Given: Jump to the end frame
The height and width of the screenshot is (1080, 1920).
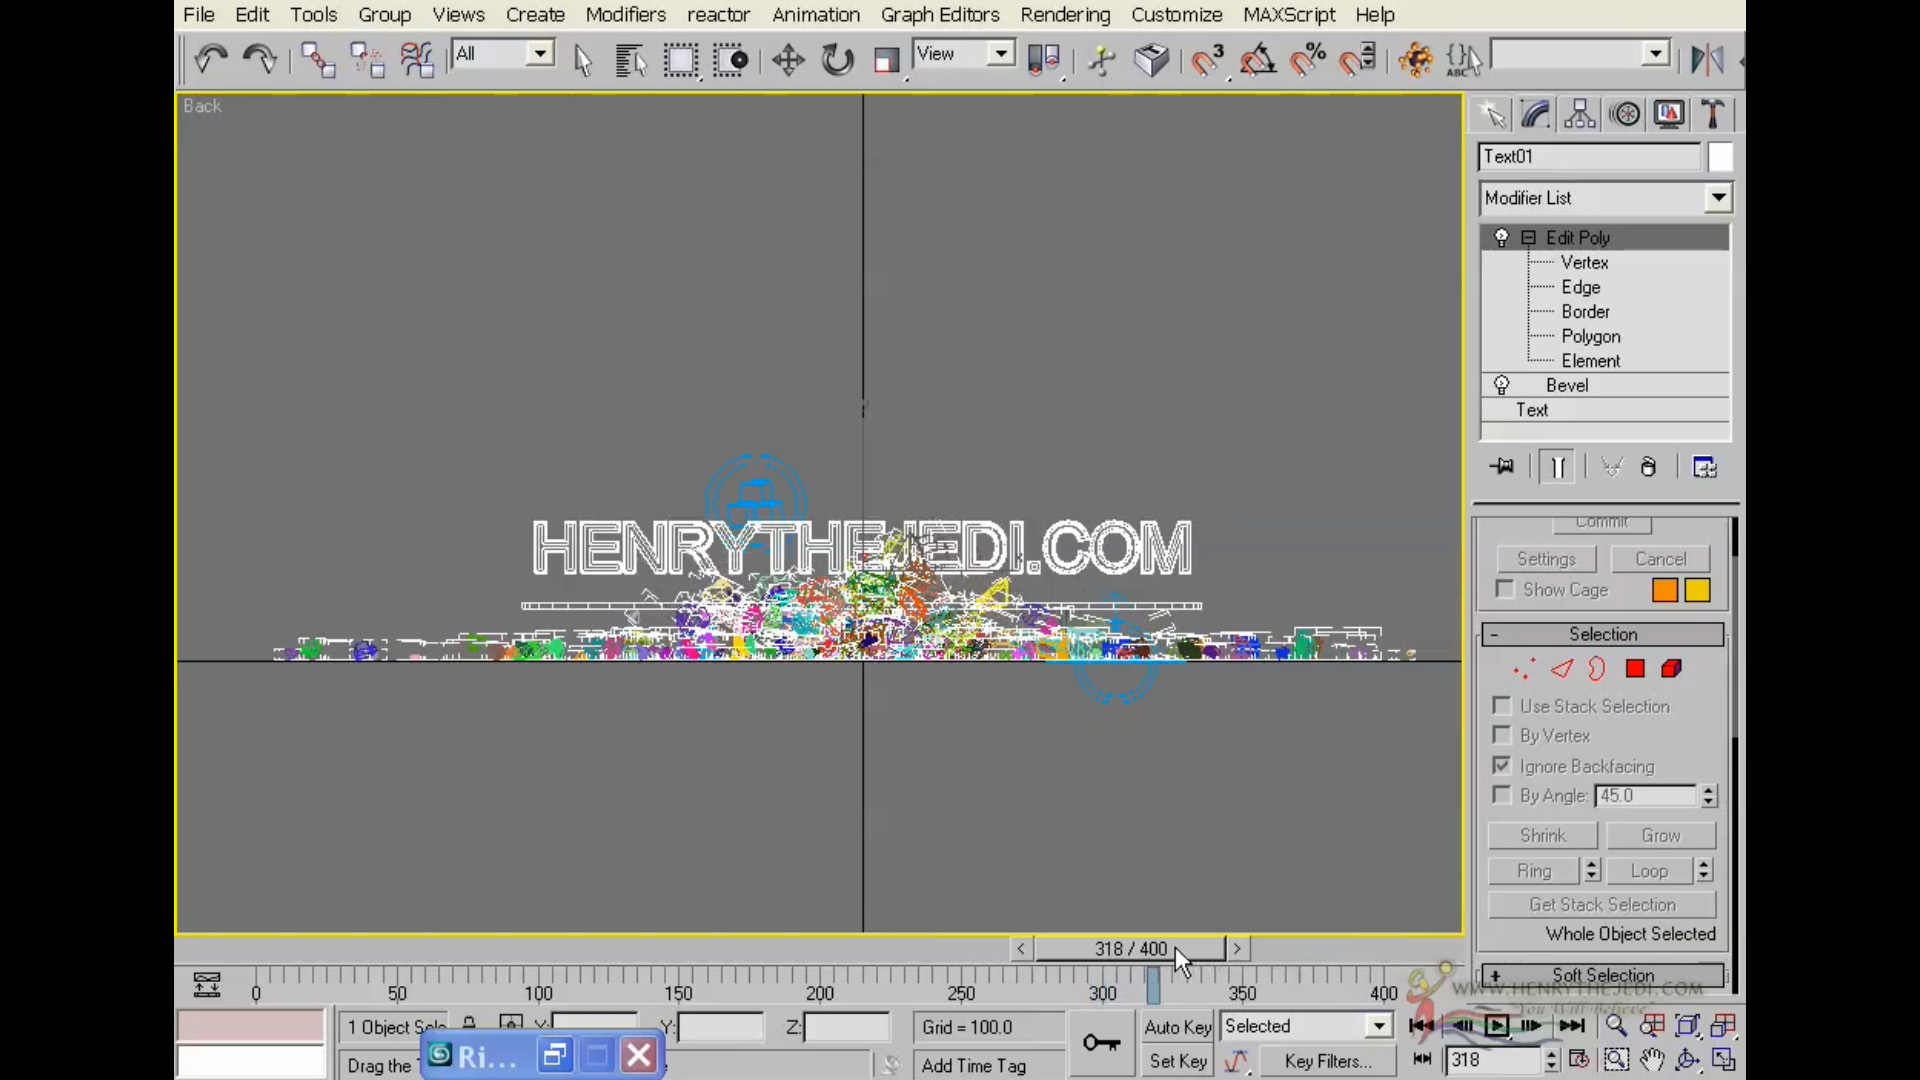Looking at the screenshot, I should pos(1572,1026).
